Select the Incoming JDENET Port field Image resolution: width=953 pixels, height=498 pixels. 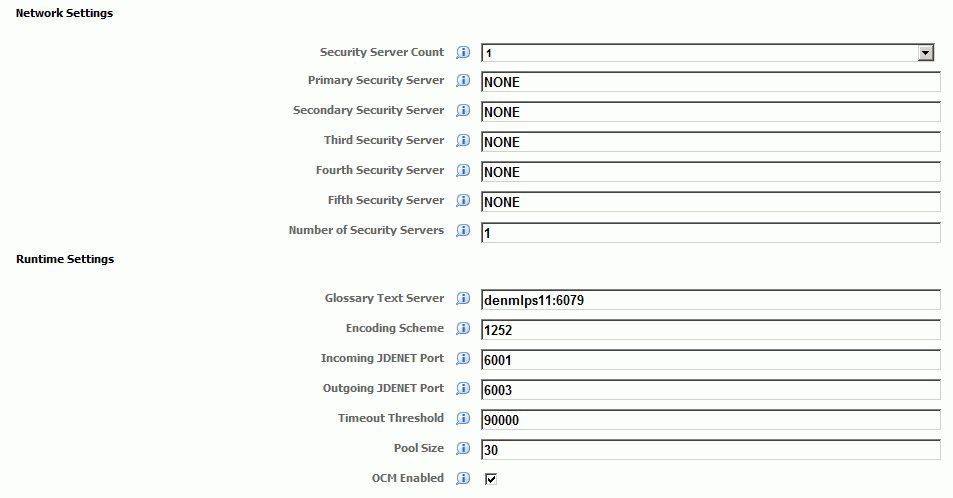point(710,360)
